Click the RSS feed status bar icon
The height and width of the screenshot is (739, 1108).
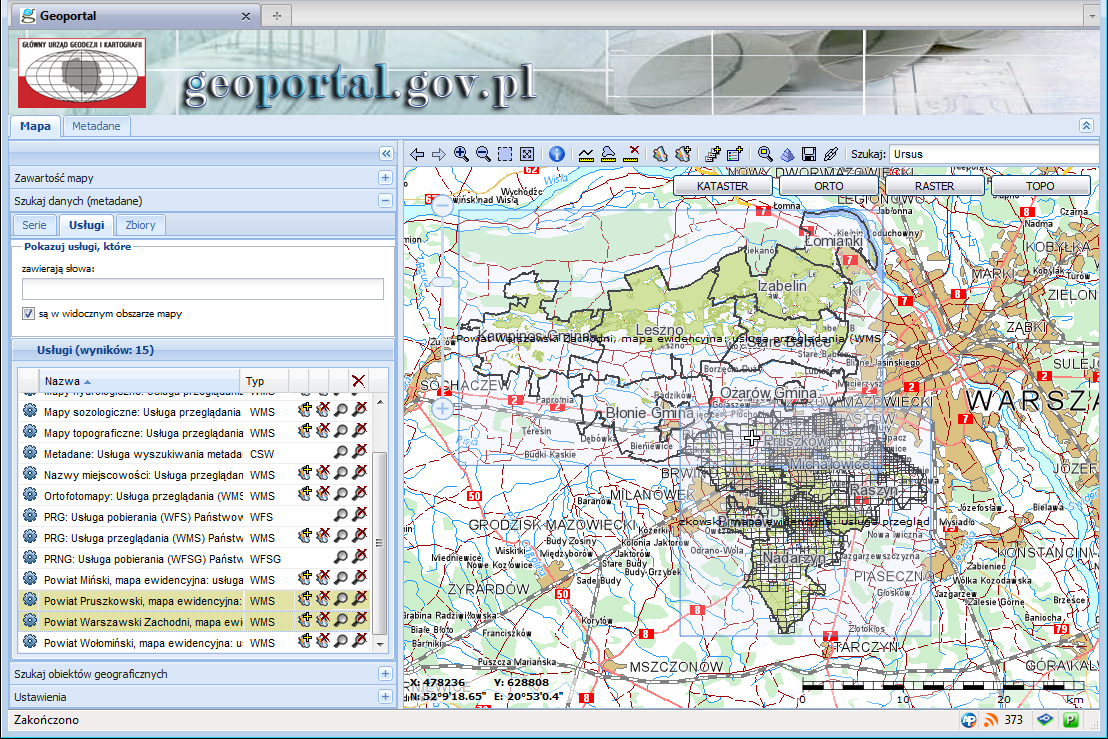(x=991, y=720)
